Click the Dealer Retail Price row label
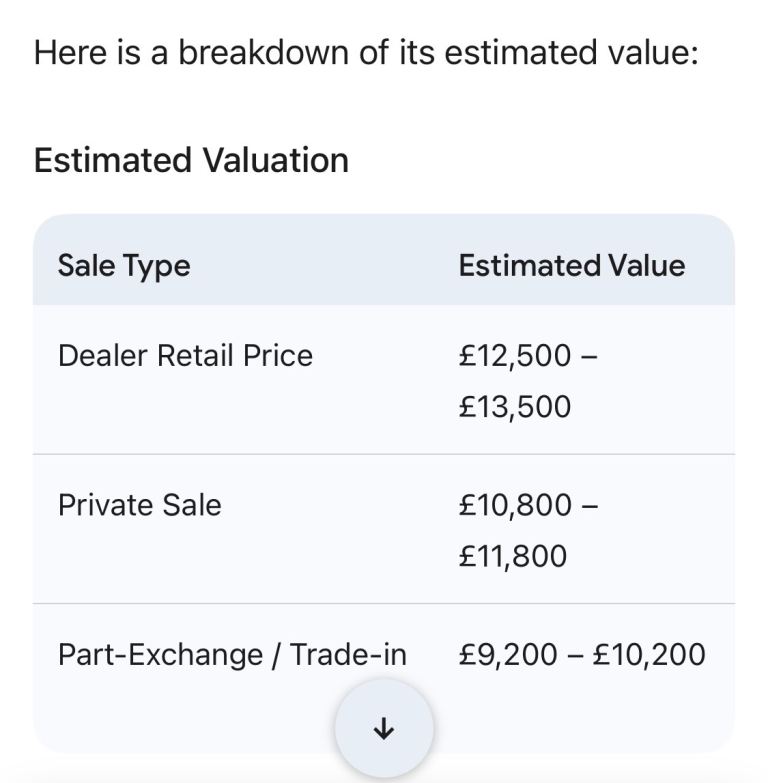Viewport: 768px width, 783px height. pyautogui.click(x=185, y=356)
